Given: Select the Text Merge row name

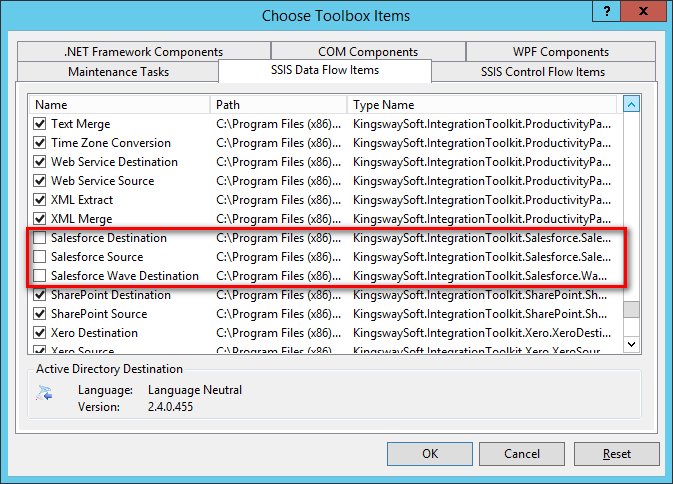Looking at the screenshot, I should point(81,124).
